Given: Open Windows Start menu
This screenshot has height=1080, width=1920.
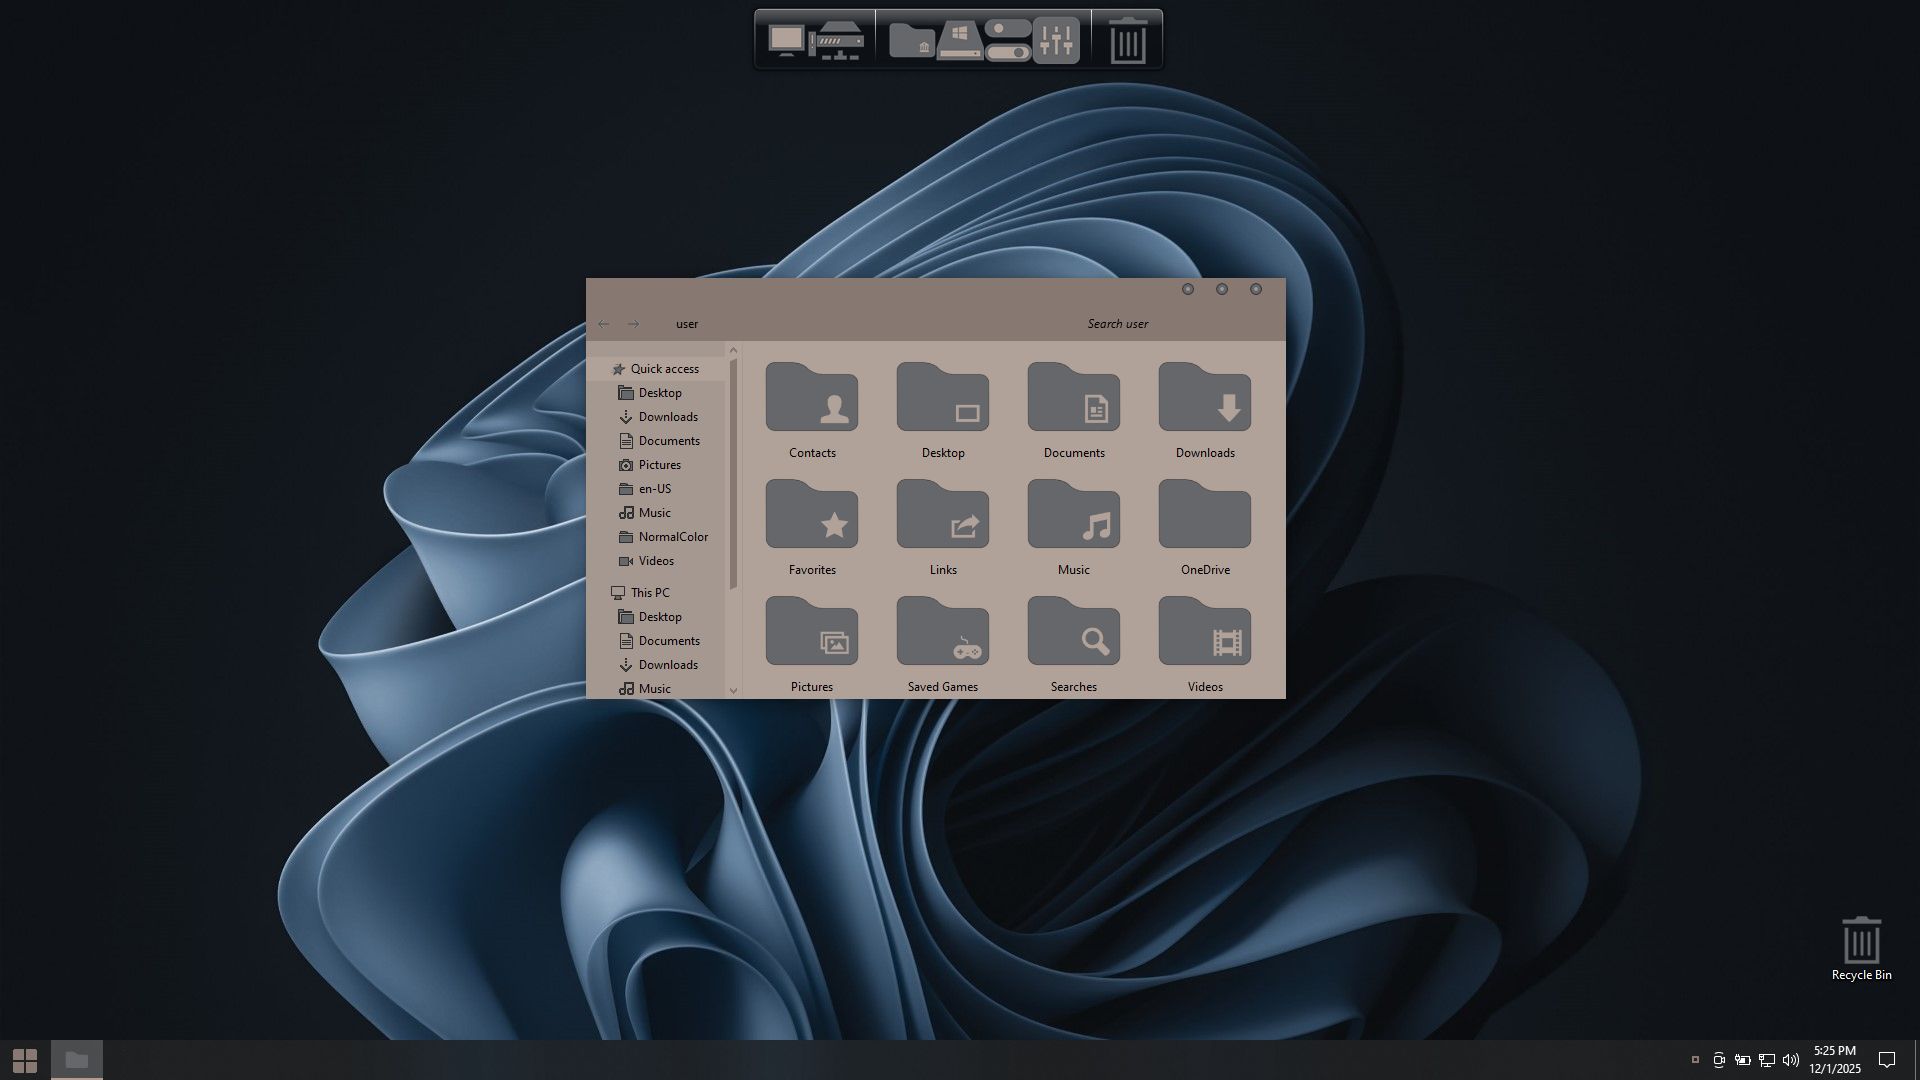Looking at the screenshot, I should click(x=25, y=1060).
